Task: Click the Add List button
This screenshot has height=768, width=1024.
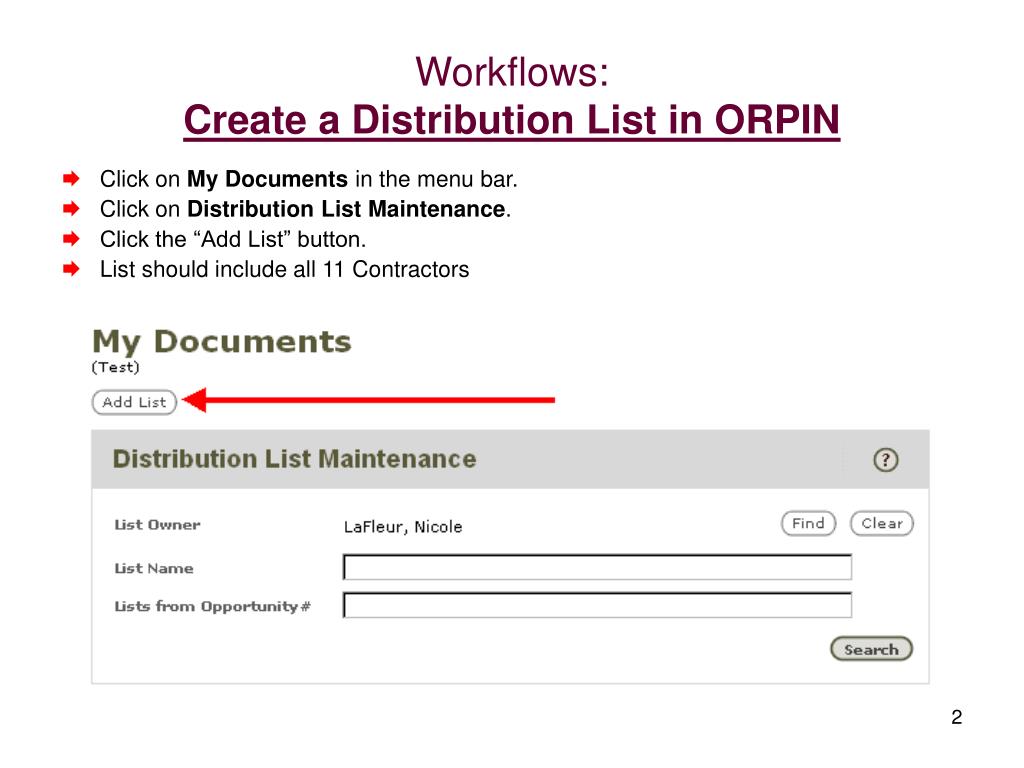Action: 135,402
